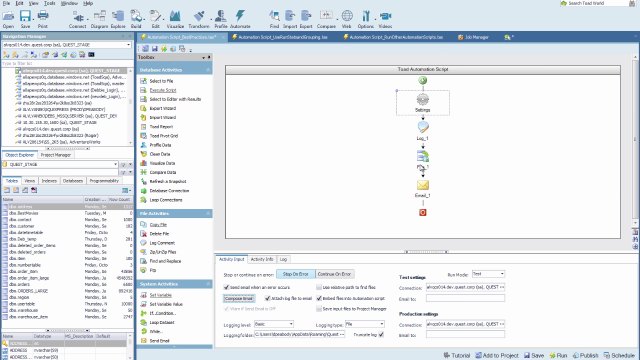Open the File menu
640x360 pixels.
pyautogui.click(x=6, y=3)
